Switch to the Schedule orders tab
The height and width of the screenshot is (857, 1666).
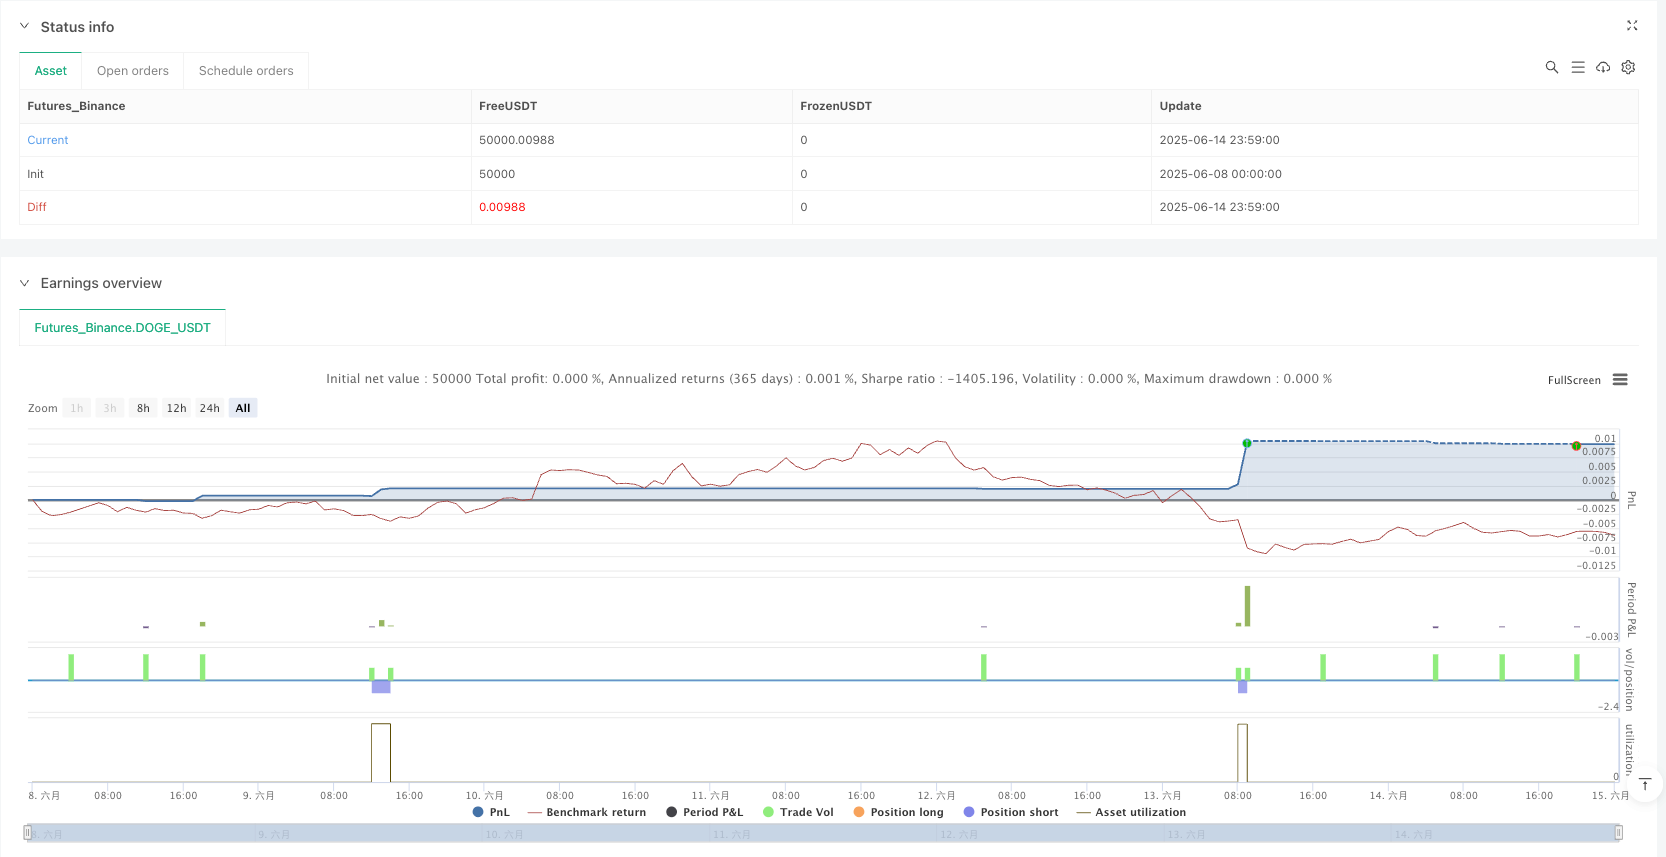click(246, 71)
